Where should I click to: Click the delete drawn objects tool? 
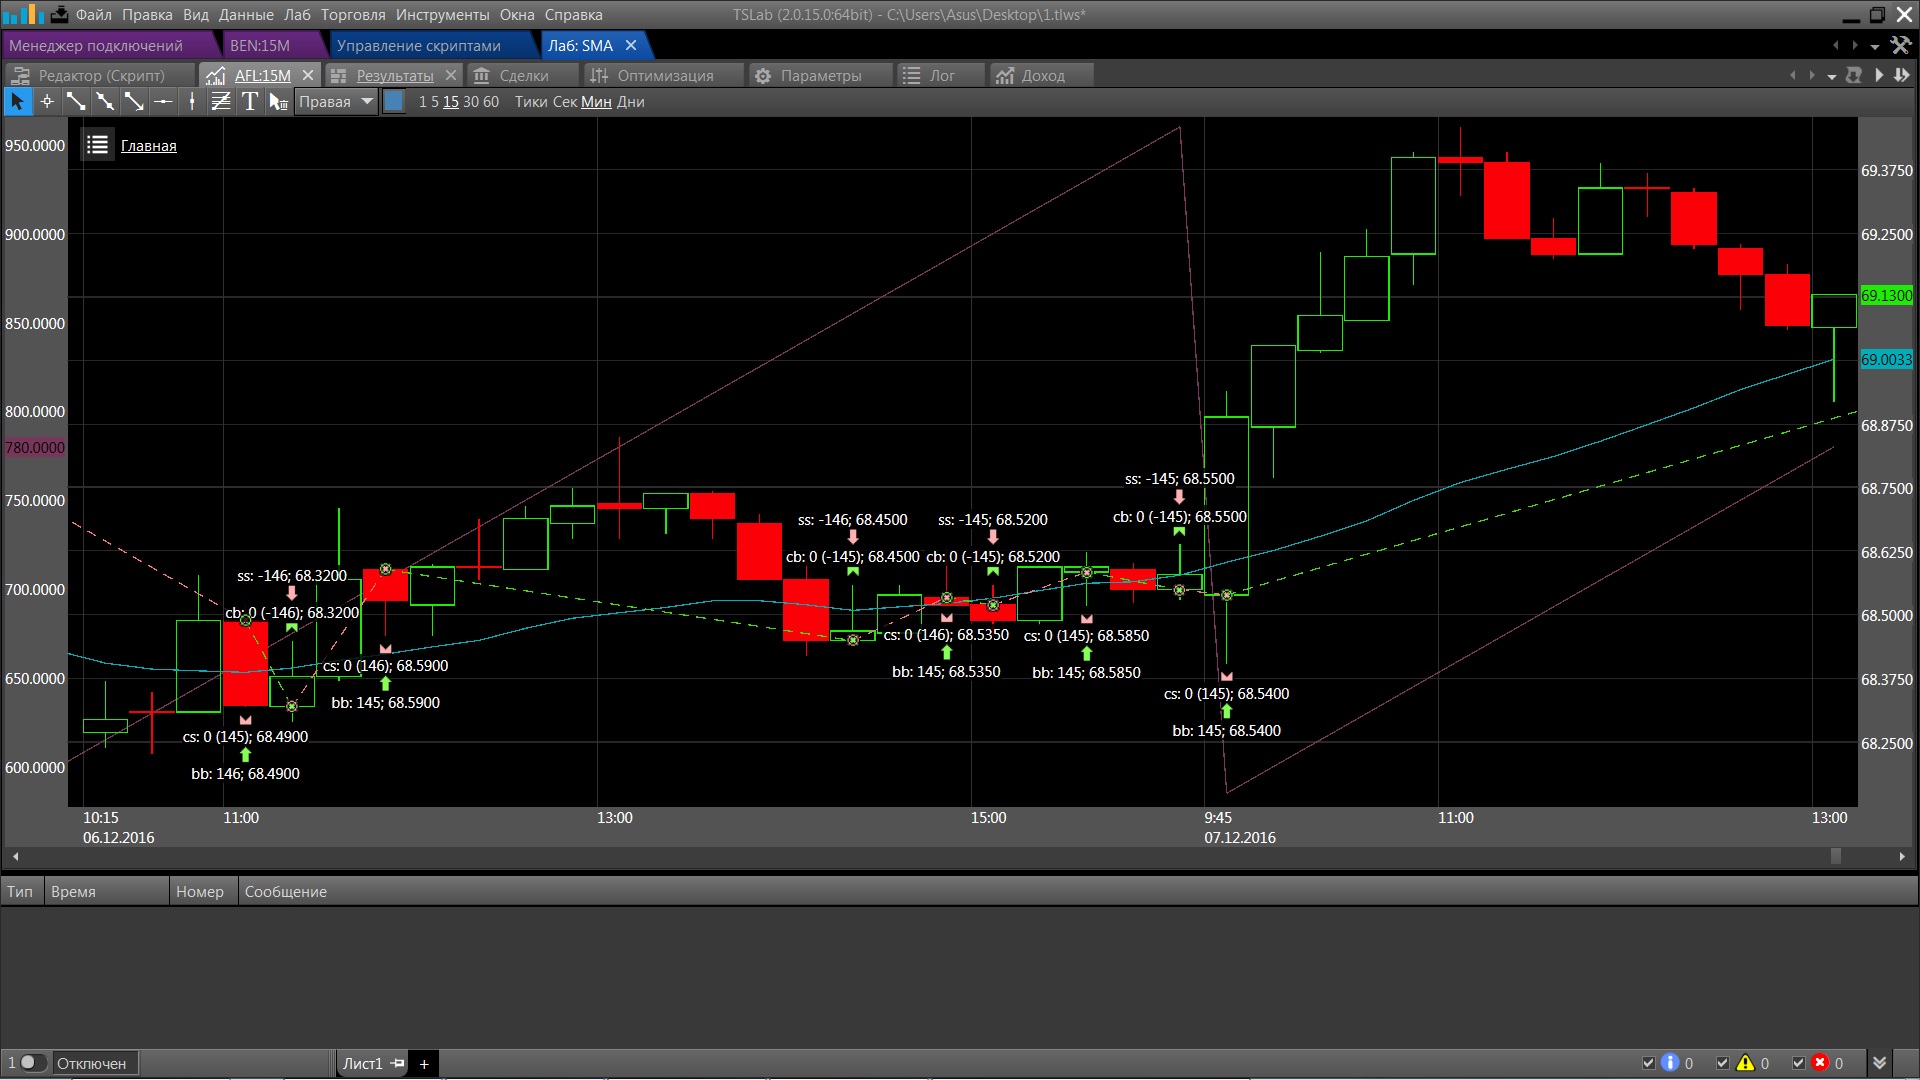pos(278,101)
